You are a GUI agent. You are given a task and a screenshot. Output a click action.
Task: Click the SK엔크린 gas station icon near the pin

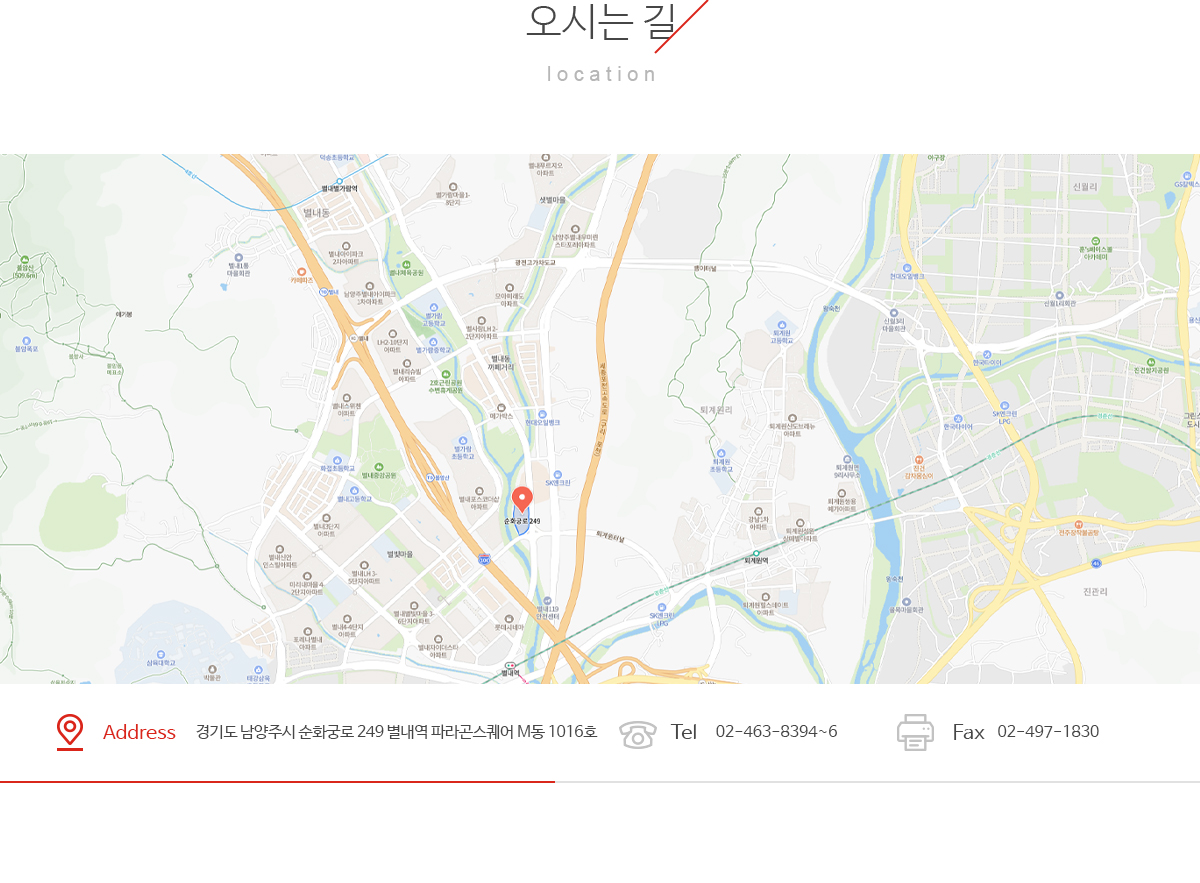[558, 474]
